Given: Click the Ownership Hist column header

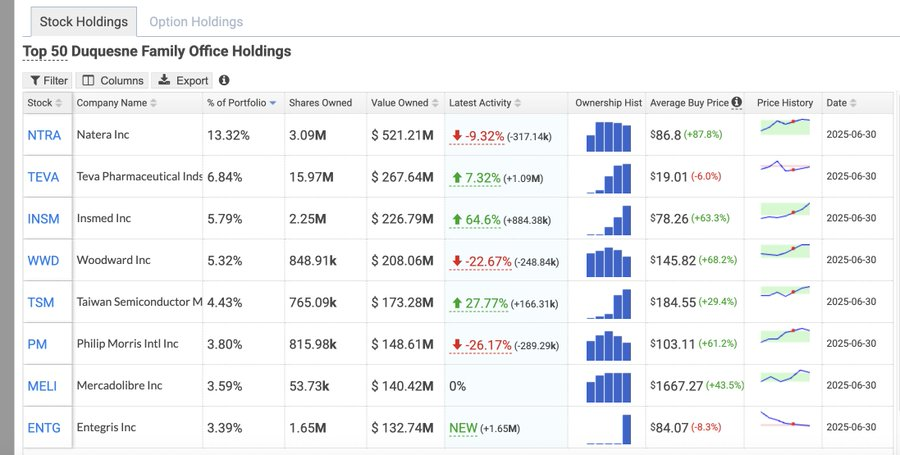Looking at the screenshot, I should tap(608, 103).
